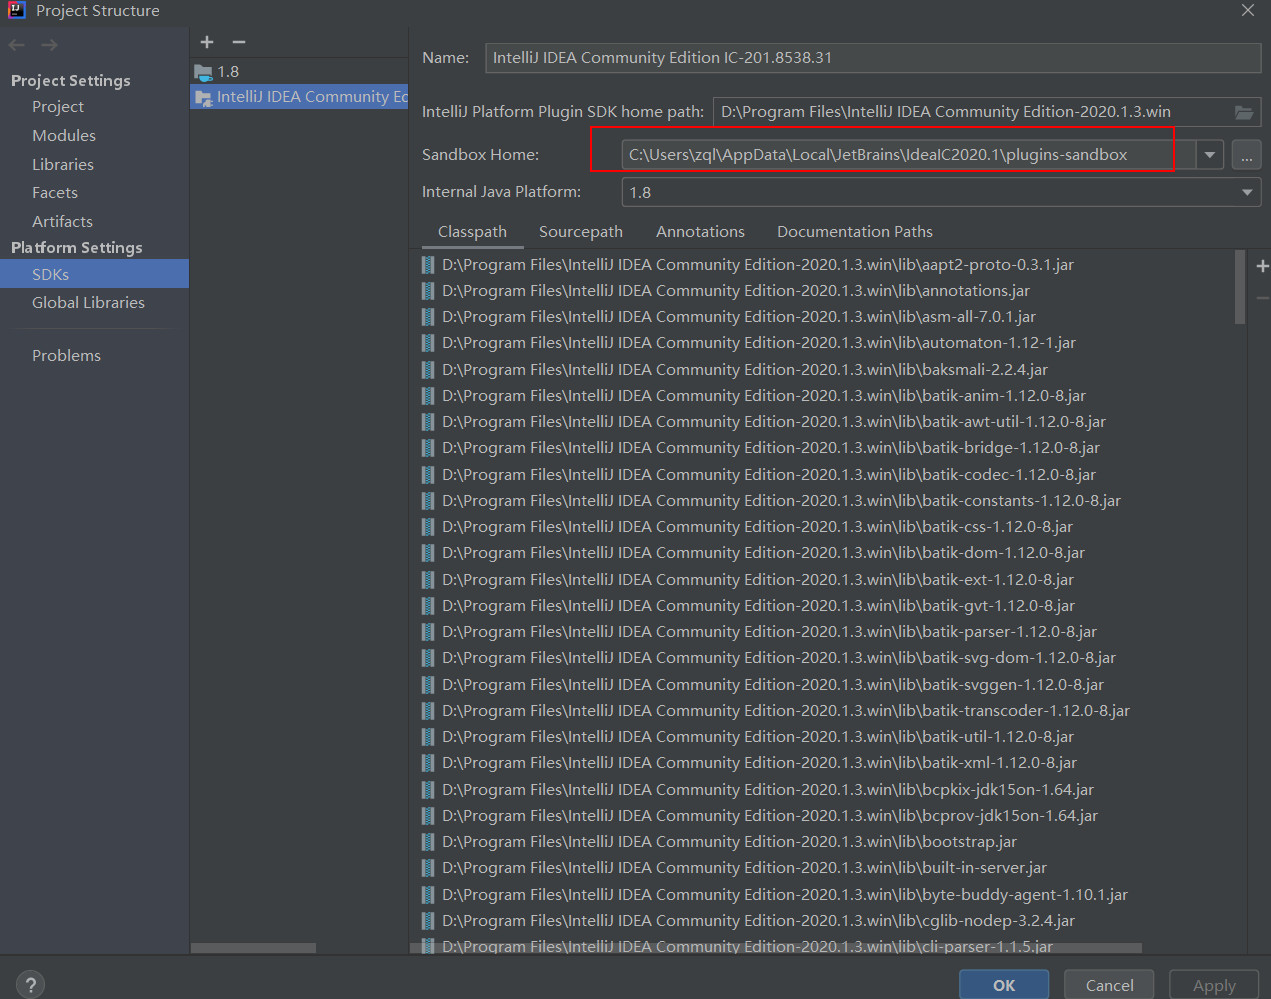Click the ellipsis browse button for Sandbox Home
This screenshot has width=1271, height=999.
(1246, 155)
